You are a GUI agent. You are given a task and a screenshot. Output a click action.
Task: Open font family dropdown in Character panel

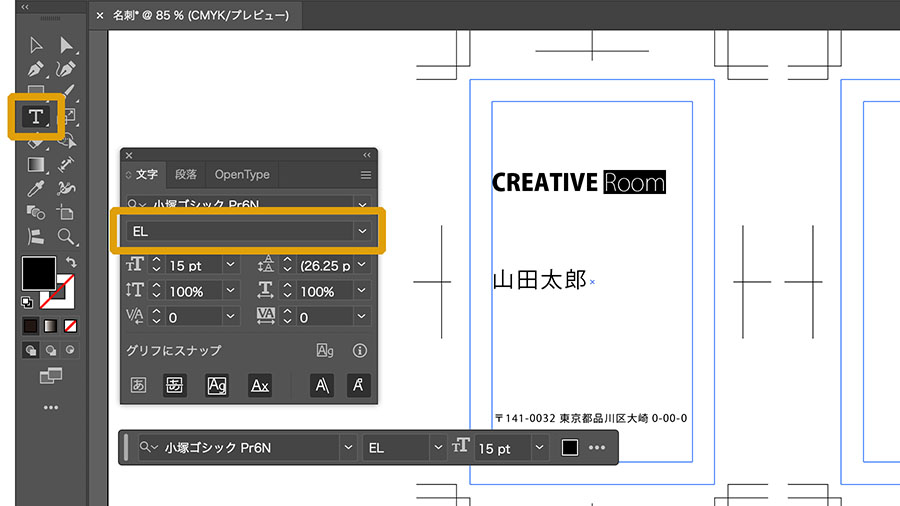coord(362,204)
